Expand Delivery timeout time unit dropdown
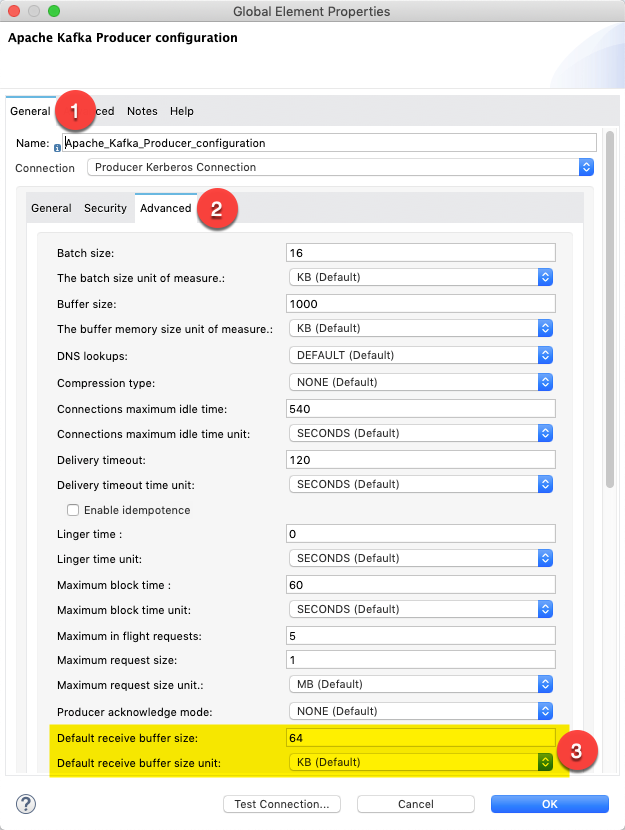The image size is (625, 830). coord(421,484)
